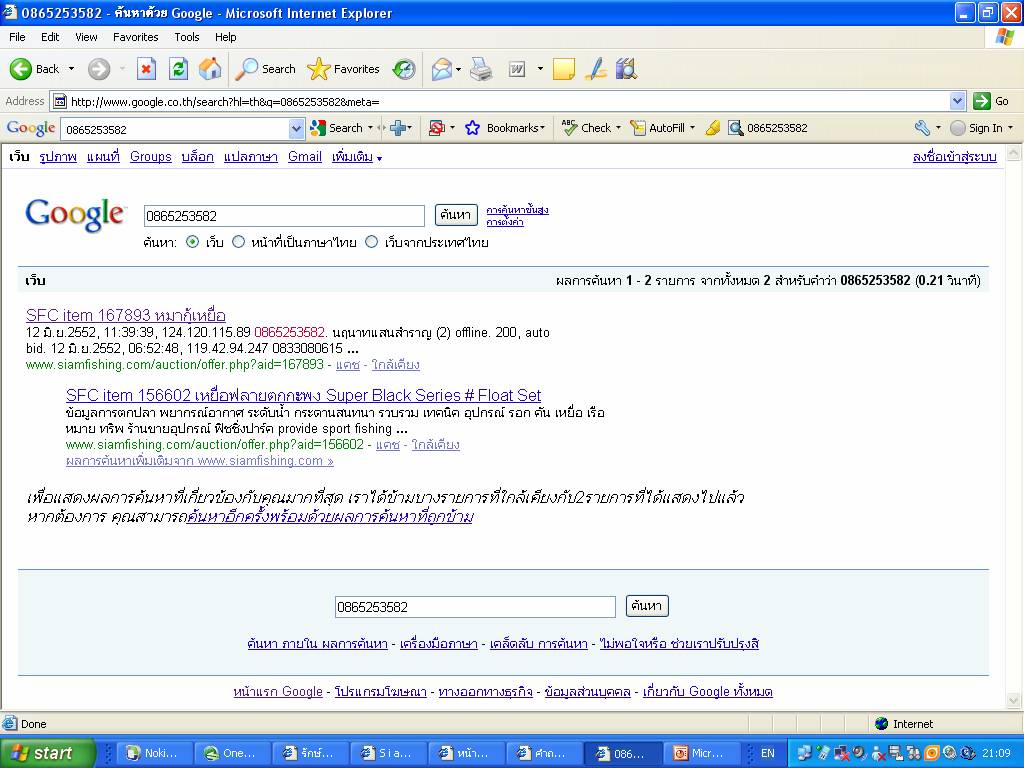This screenshot has width=1024, height=768.
Task: Click the ค้นหา button beside the bottom search box
Action: coord(647,606)
